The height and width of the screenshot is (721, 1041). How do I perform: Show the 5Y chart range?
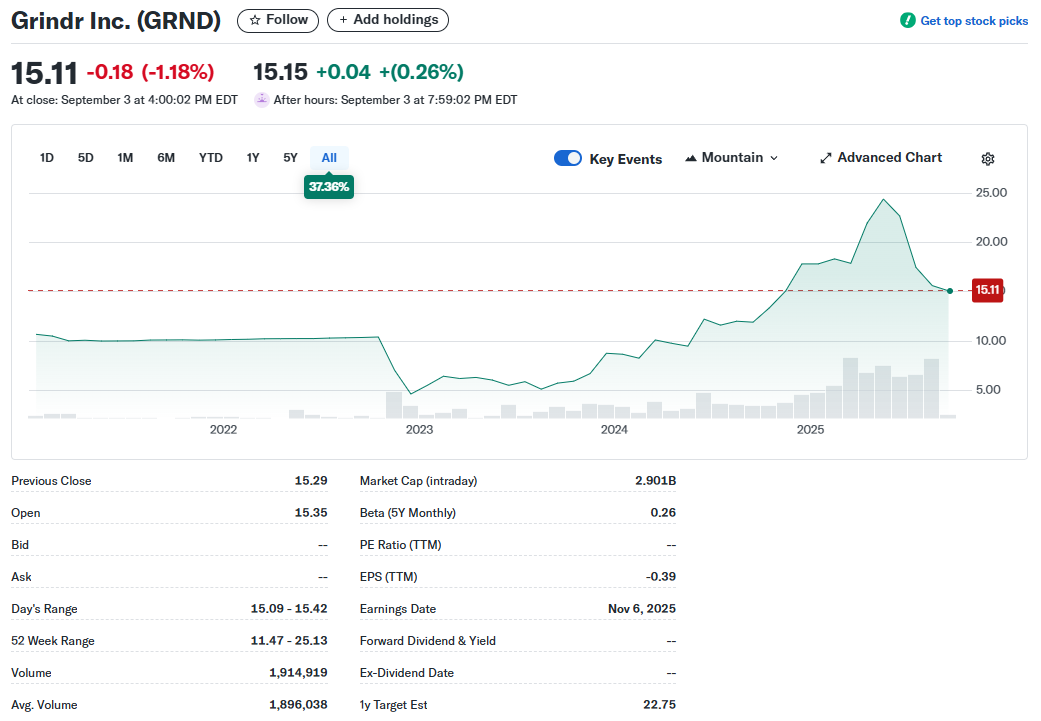290,158
